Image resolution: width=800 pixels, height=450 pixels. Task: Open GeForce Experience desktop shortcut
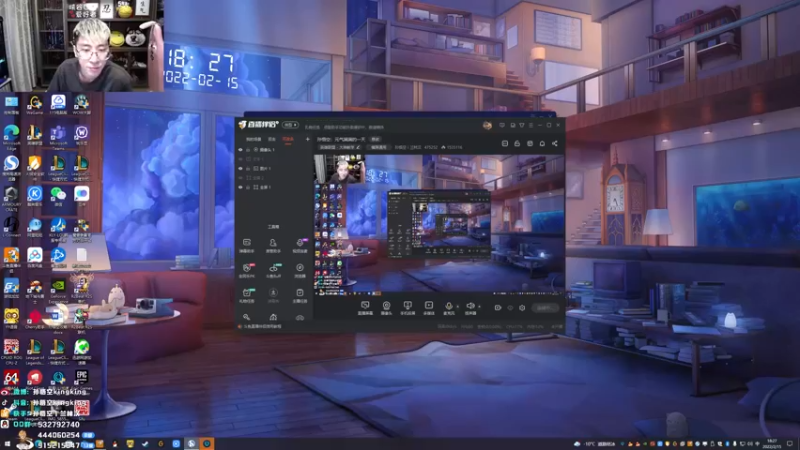(58, 292)
